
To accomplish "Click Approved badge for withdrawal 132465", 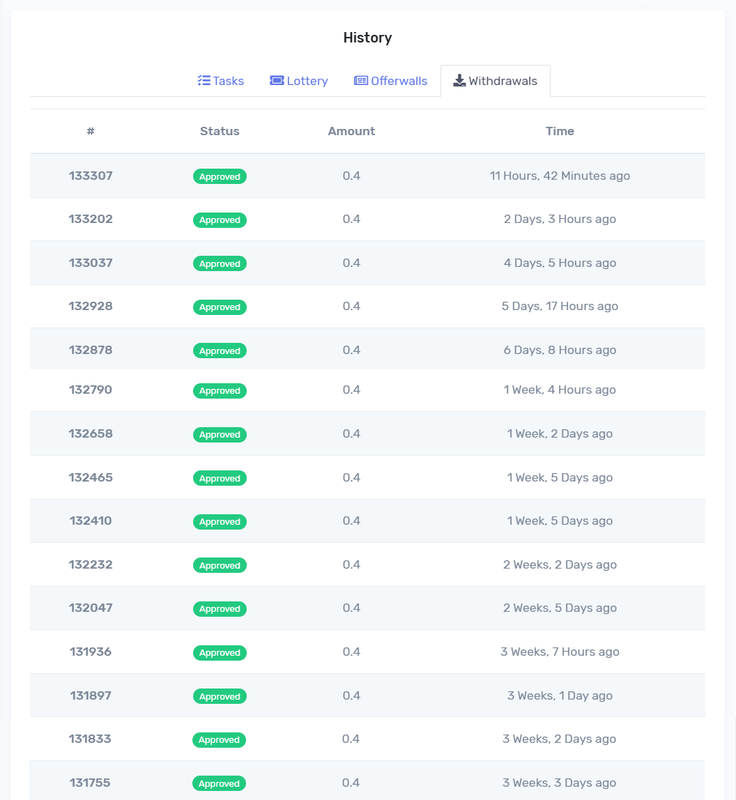I will (x=219, y=479).
